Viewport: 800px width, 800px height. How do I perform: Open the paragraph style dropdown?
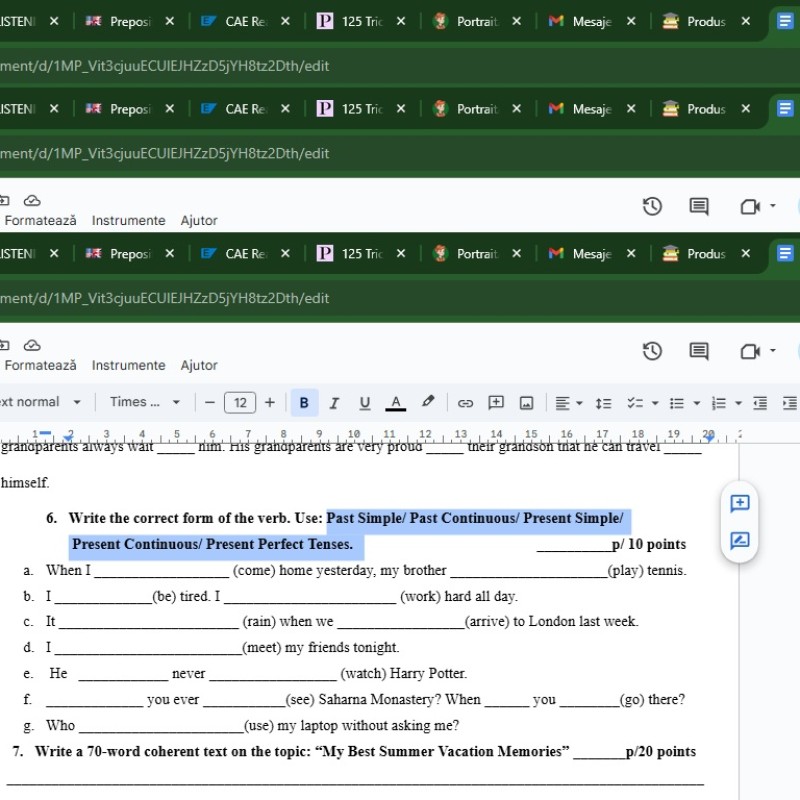click(x=38, y=402)
